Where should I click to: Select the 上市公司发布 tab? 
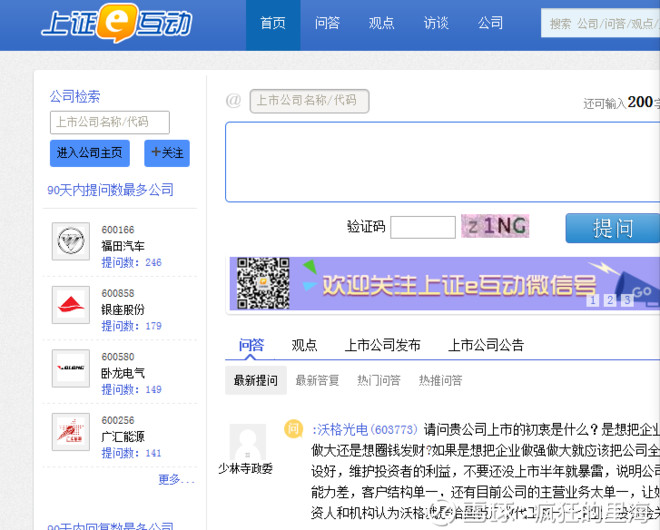pos(383,345)
